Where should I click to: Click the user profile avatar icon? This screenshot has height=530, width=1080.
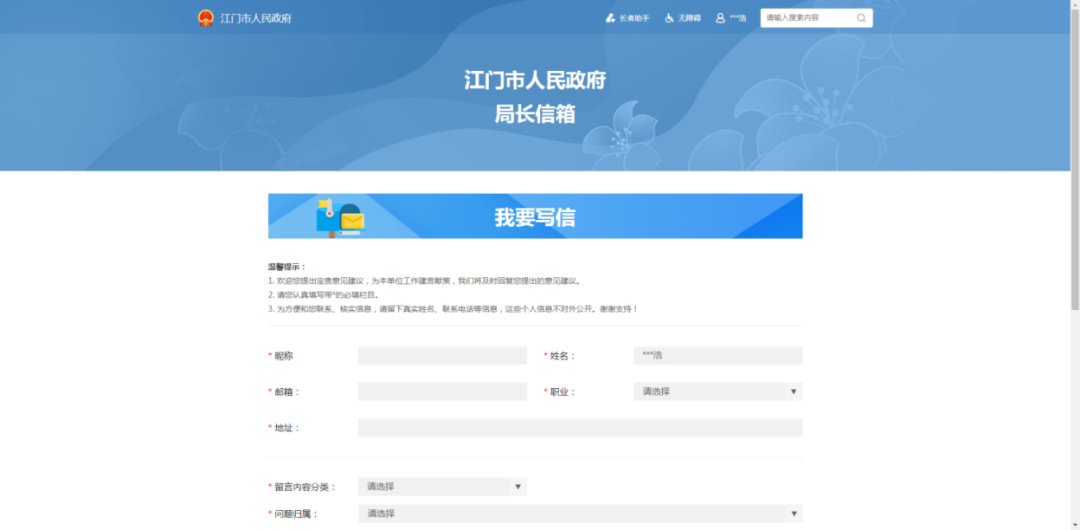point(720,18)
